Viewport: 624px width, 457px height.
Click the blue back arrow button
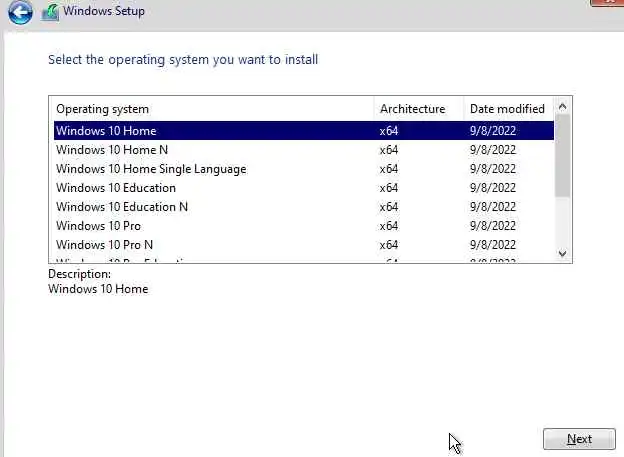pos(20,12)
